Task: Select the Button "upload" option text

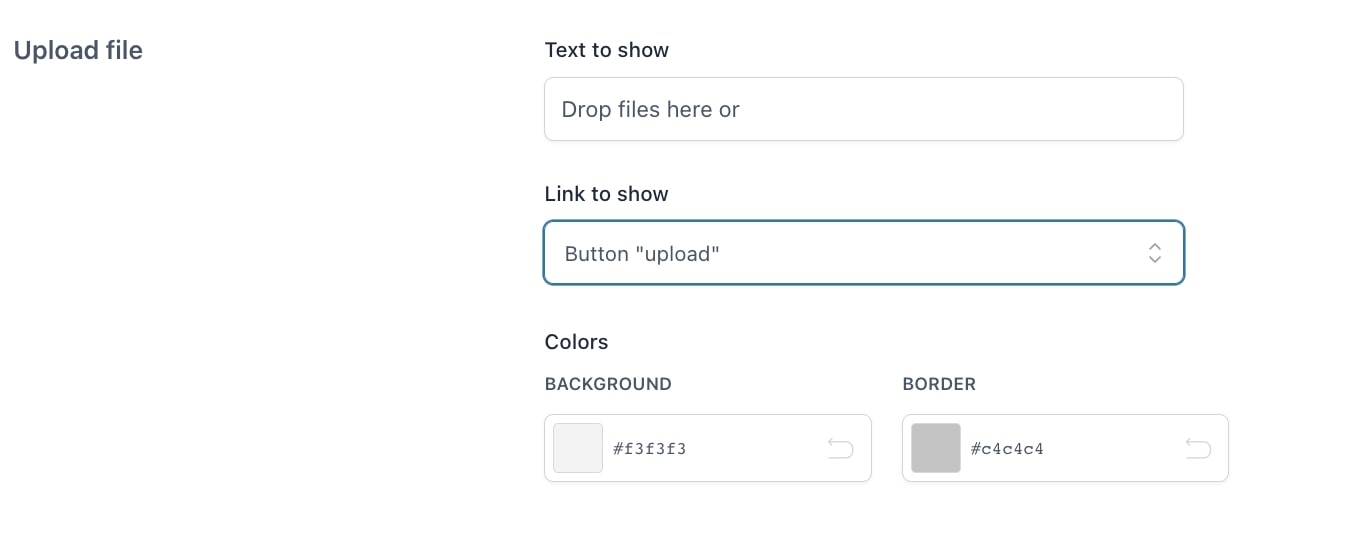Action: pos(642,254)
